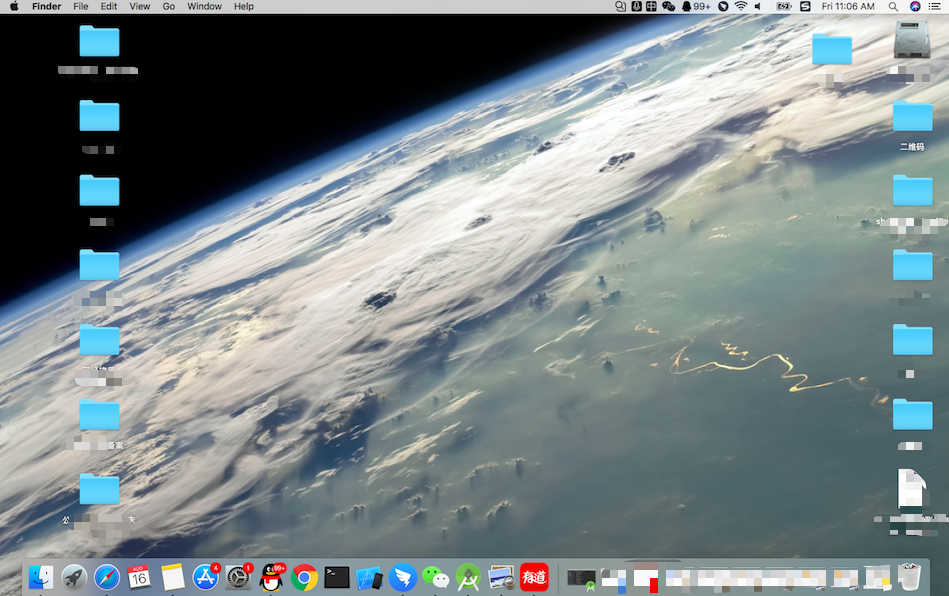Open Calendar showing 16 in Dock

click(x=139, y=577)
